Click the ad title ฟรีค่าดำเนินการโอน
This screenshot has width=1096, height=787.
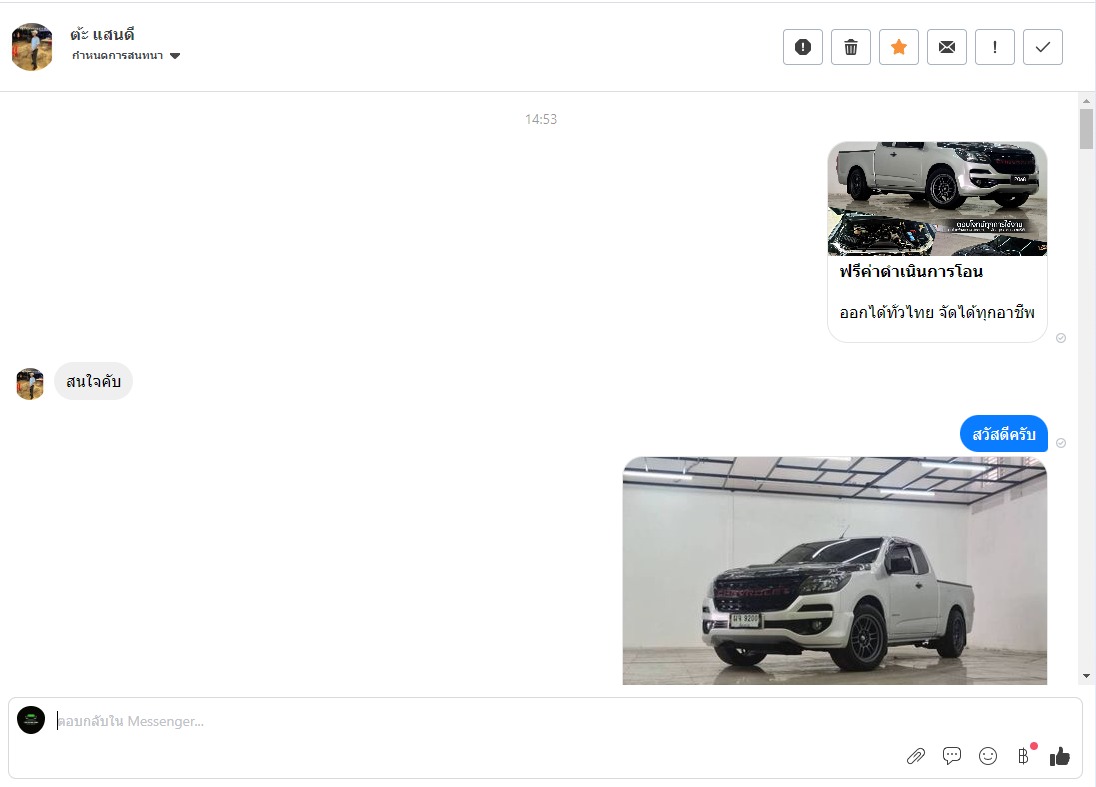[x=911, y=271]
